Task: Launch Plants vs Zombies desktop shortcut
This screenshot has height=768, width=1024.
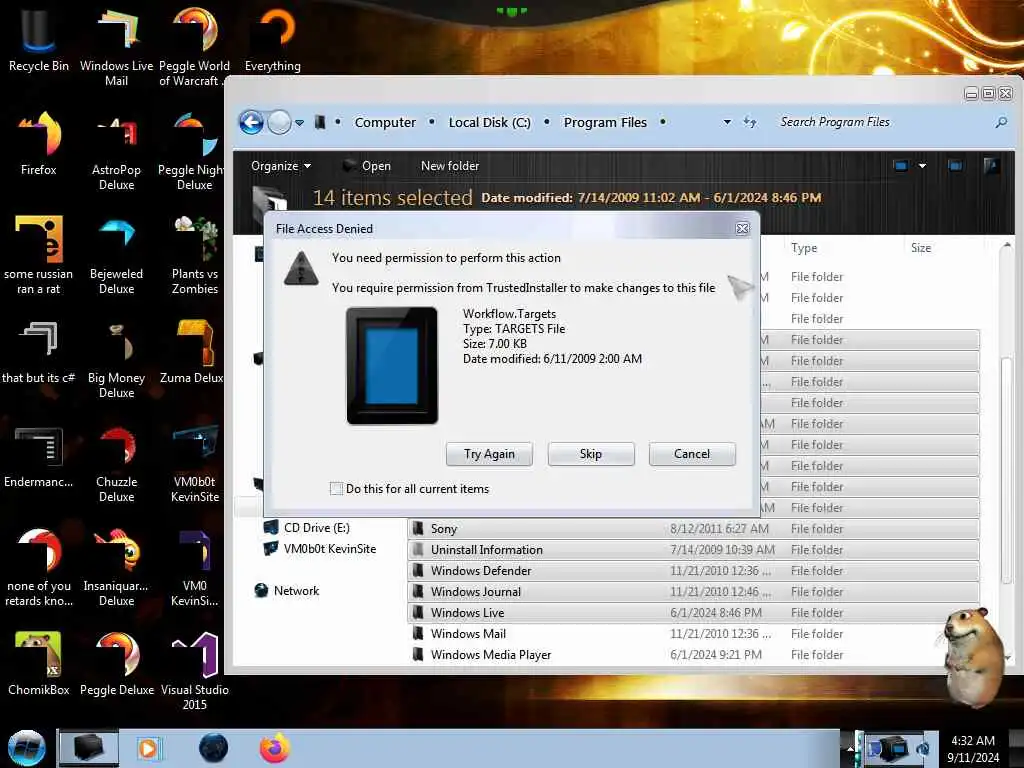Action: pos(194,255)
